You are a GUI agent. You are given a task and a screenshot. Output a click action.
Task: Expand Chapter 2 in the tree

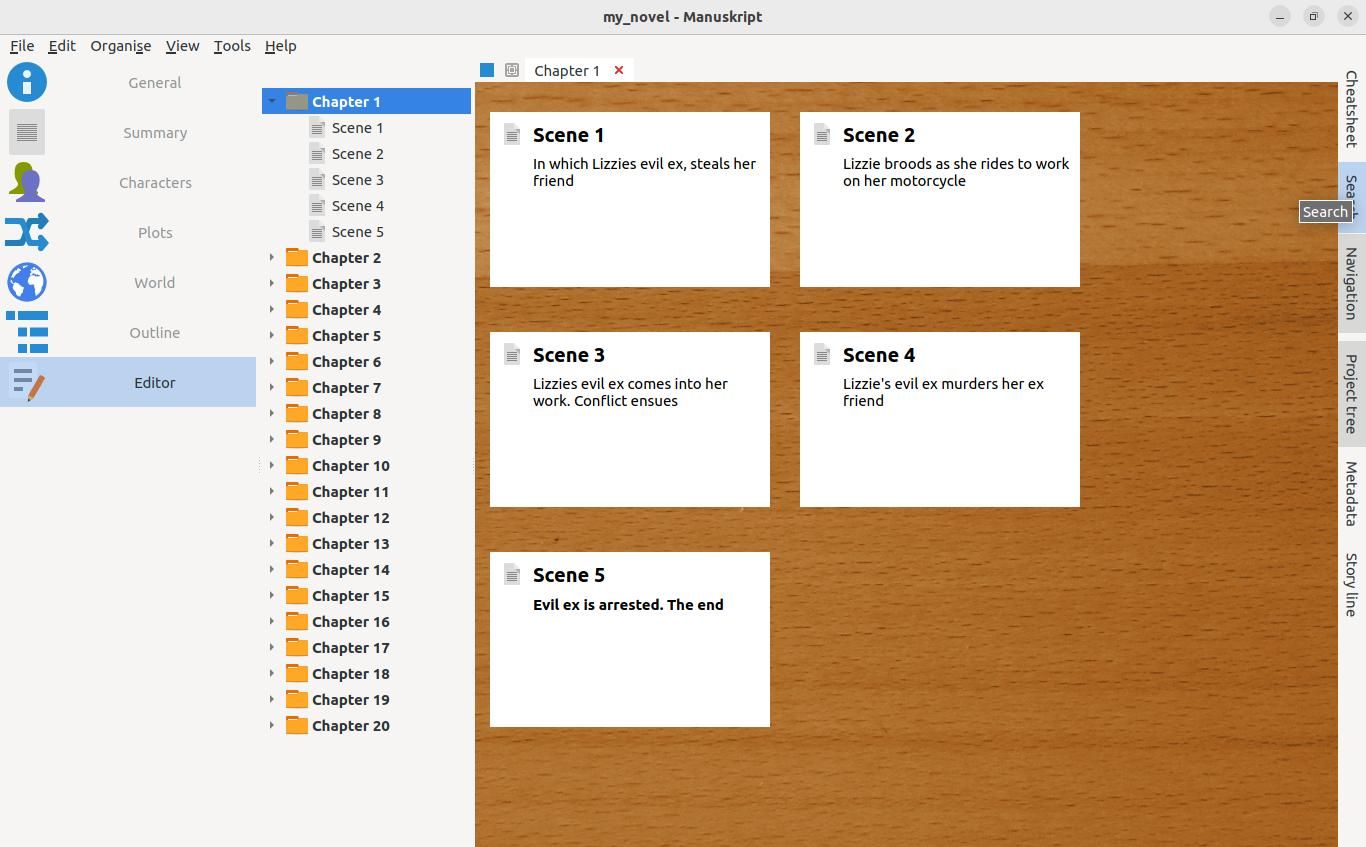coord(271,257)
